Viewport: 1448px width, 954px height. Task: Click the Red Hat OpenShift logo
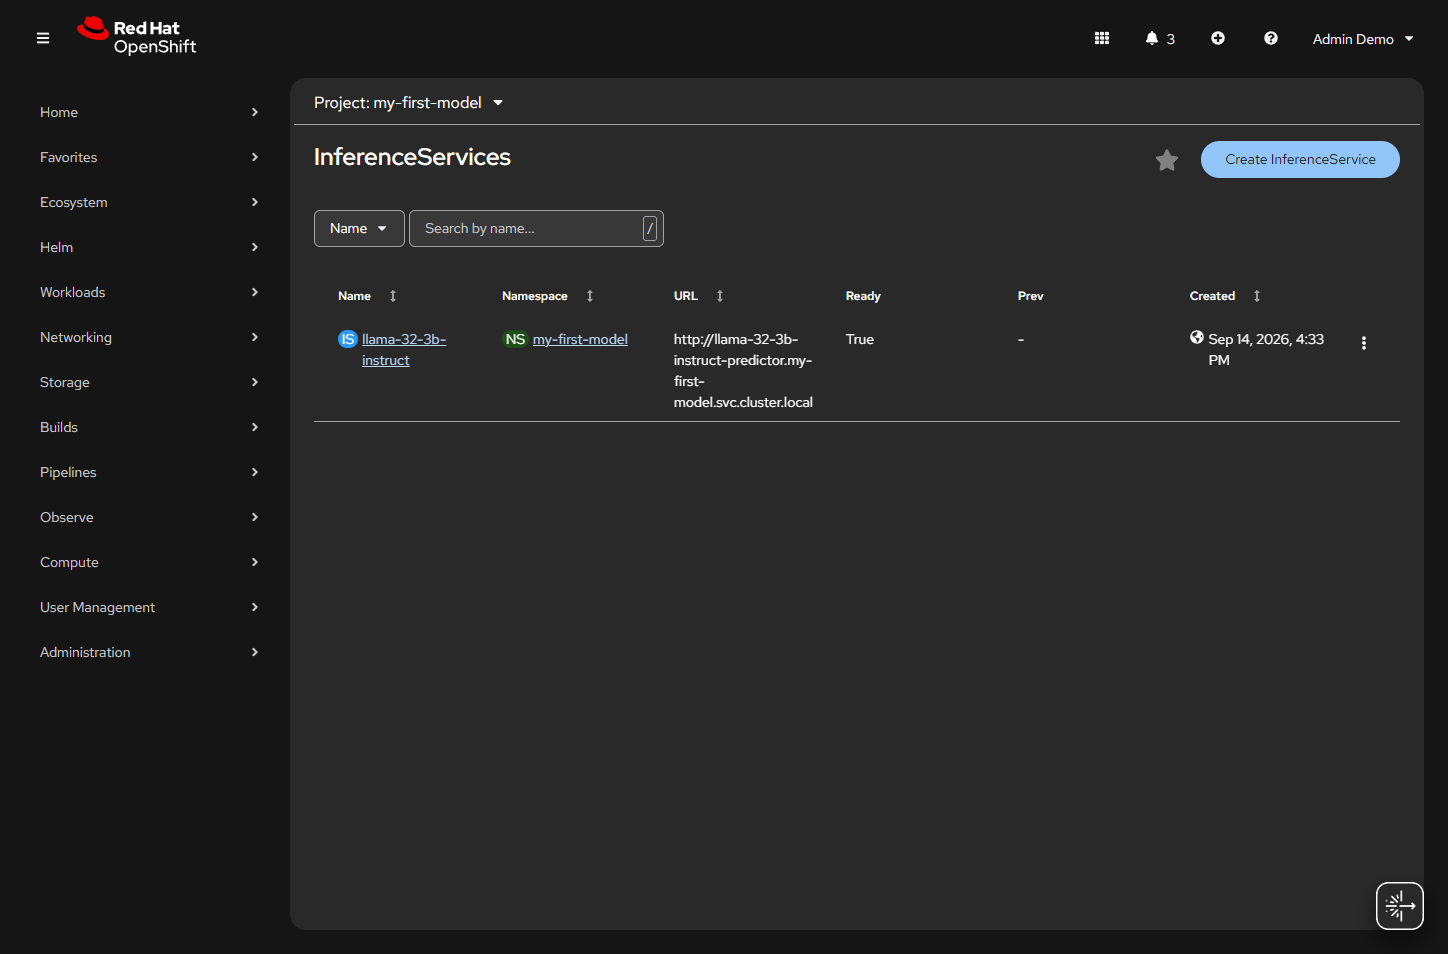pyautogui.click(x=137, y=37)
